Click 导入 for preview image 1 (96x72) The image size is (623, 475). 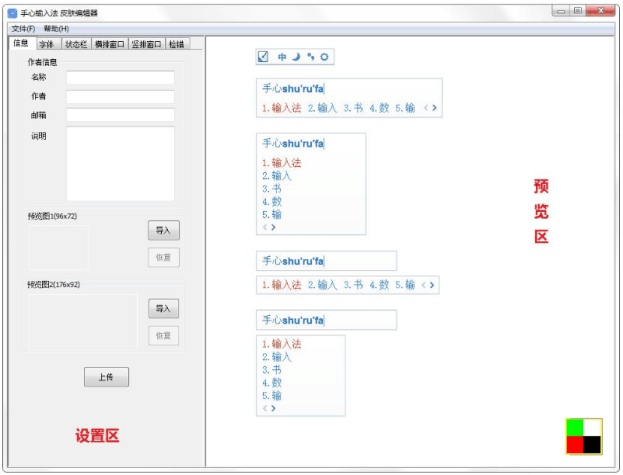coord(164,230)
